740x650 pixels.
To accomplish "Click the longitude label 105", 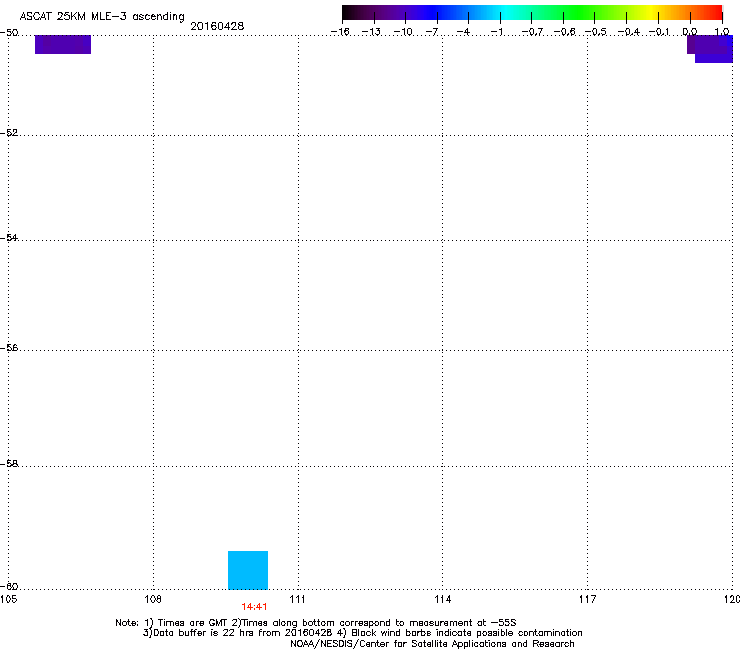I will (x=8, y=599).
